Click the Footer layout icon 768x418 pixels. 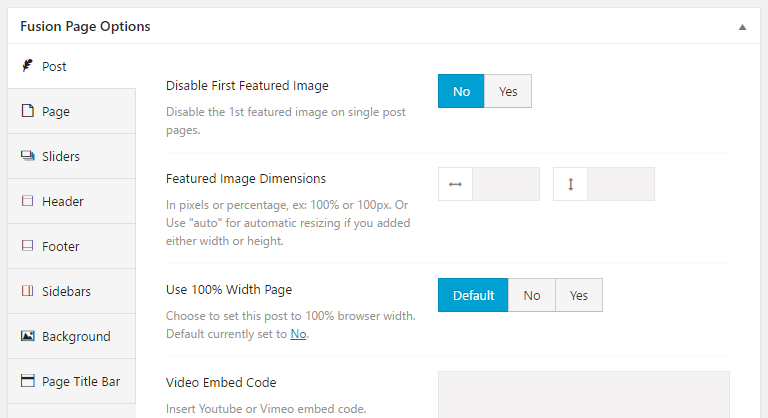click(27, 246)
